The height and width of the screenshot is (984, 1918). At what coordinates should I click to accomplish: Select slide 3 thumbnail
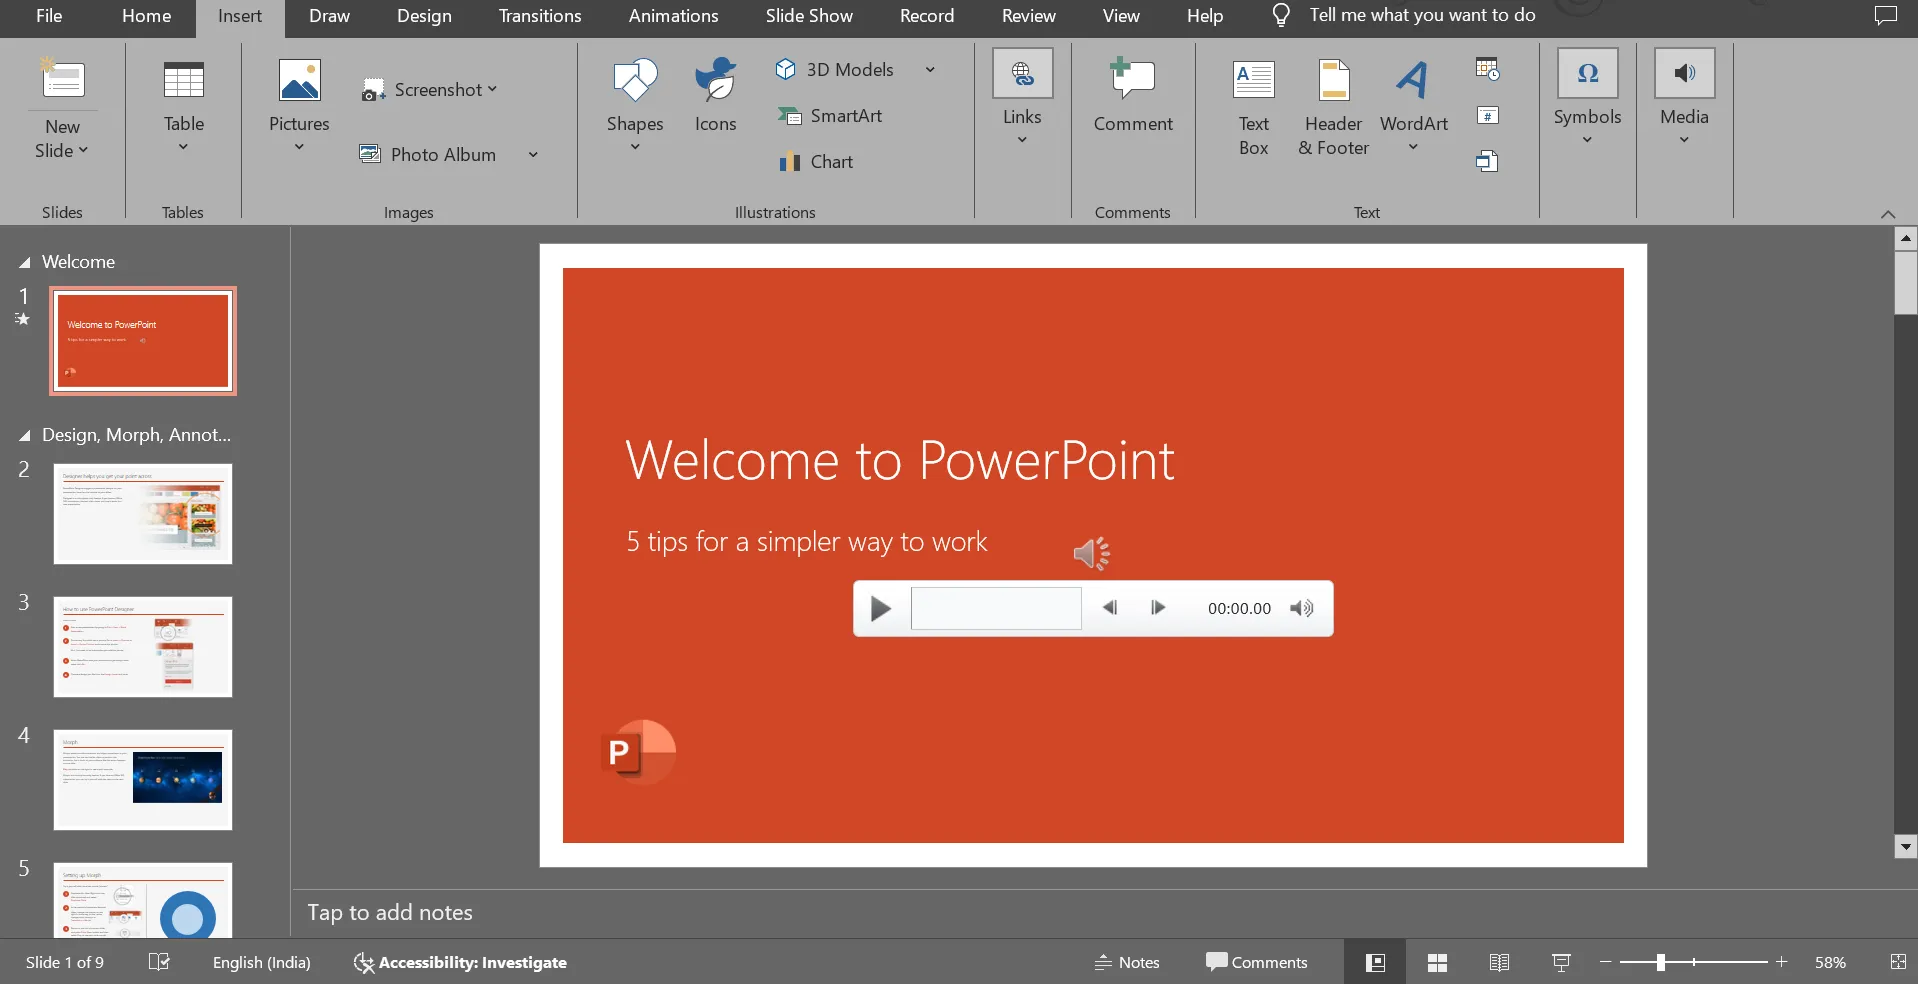point(143,647)
